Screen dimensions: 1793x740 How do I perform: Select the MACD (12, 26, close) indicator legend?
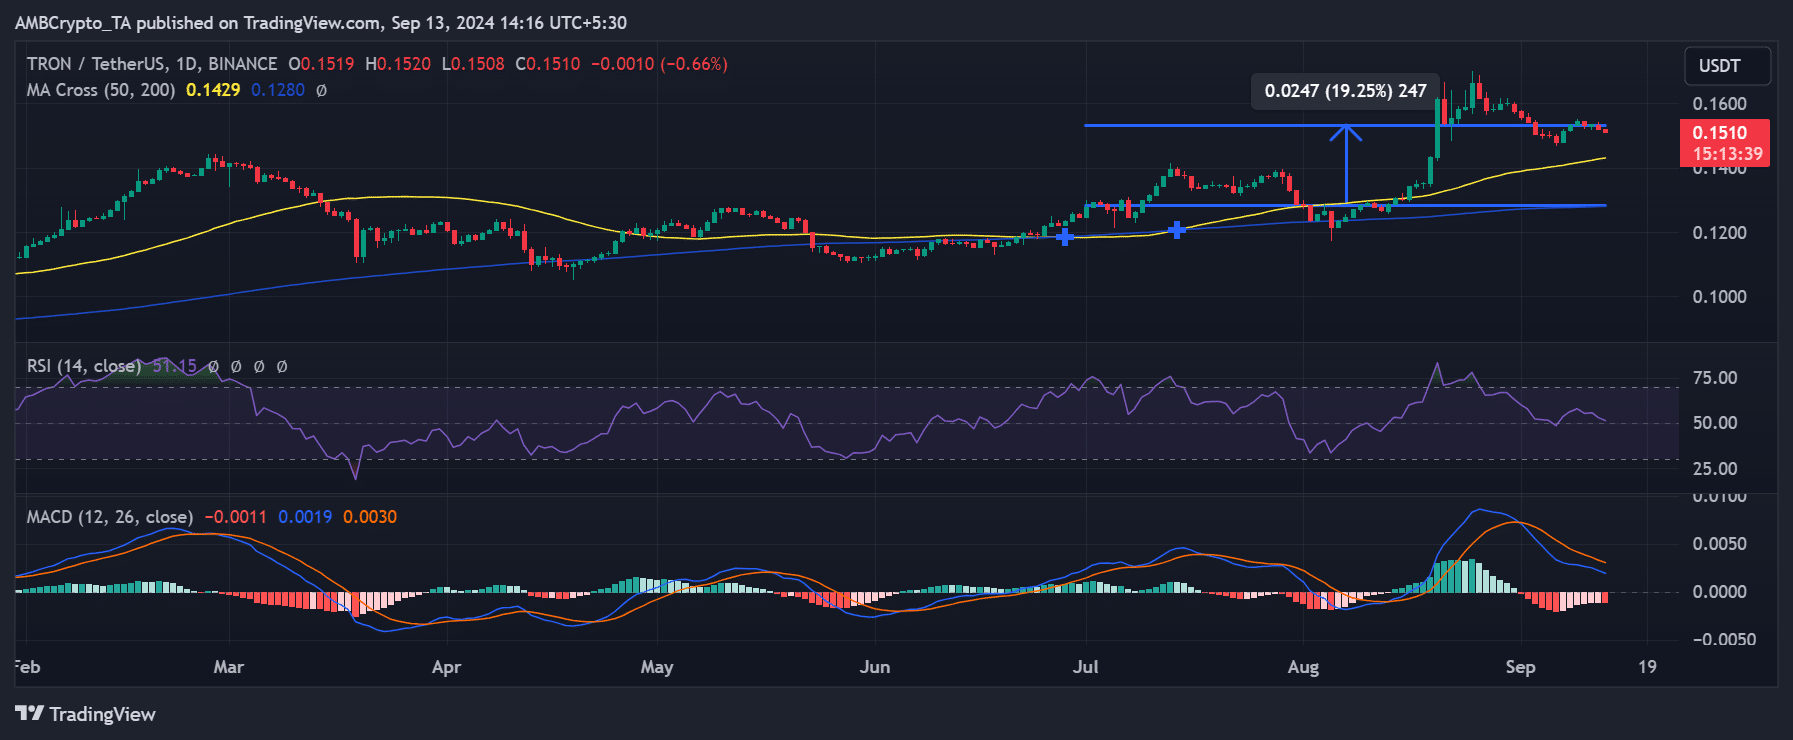click(x=110, y=517)
